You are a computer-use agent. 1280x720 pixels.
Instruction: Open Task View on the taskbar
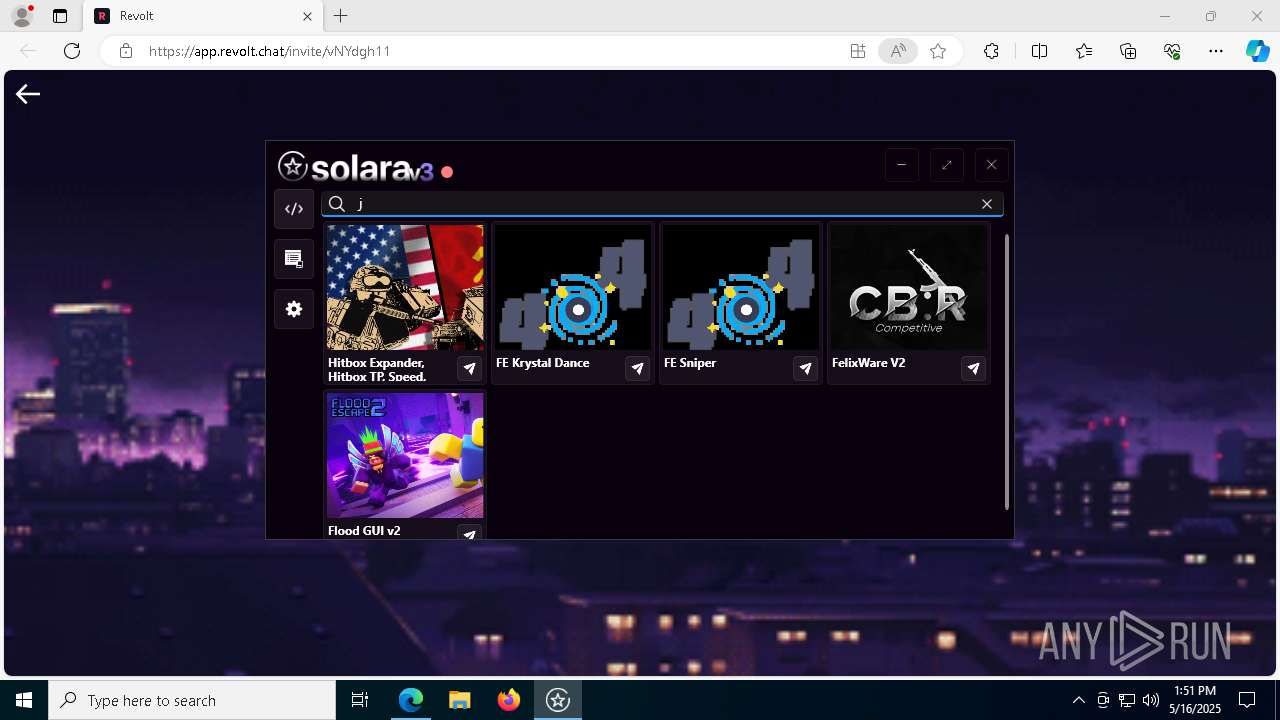(x=360, y=700)
